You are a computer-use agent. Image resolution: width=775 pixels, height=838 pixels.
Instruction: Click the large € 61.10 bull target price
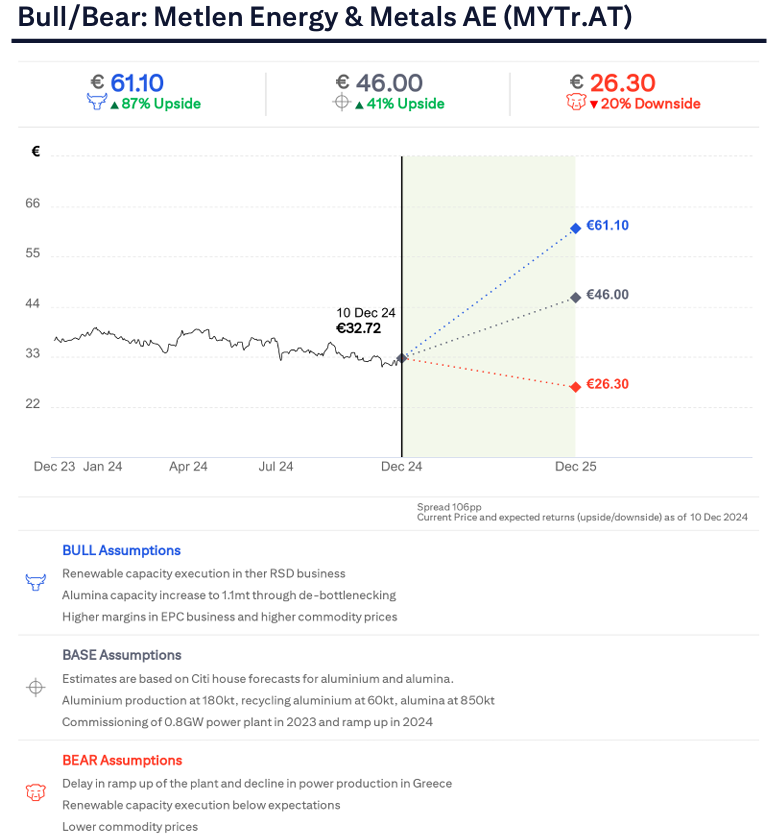pyautogui.click(x=126, y=82)
